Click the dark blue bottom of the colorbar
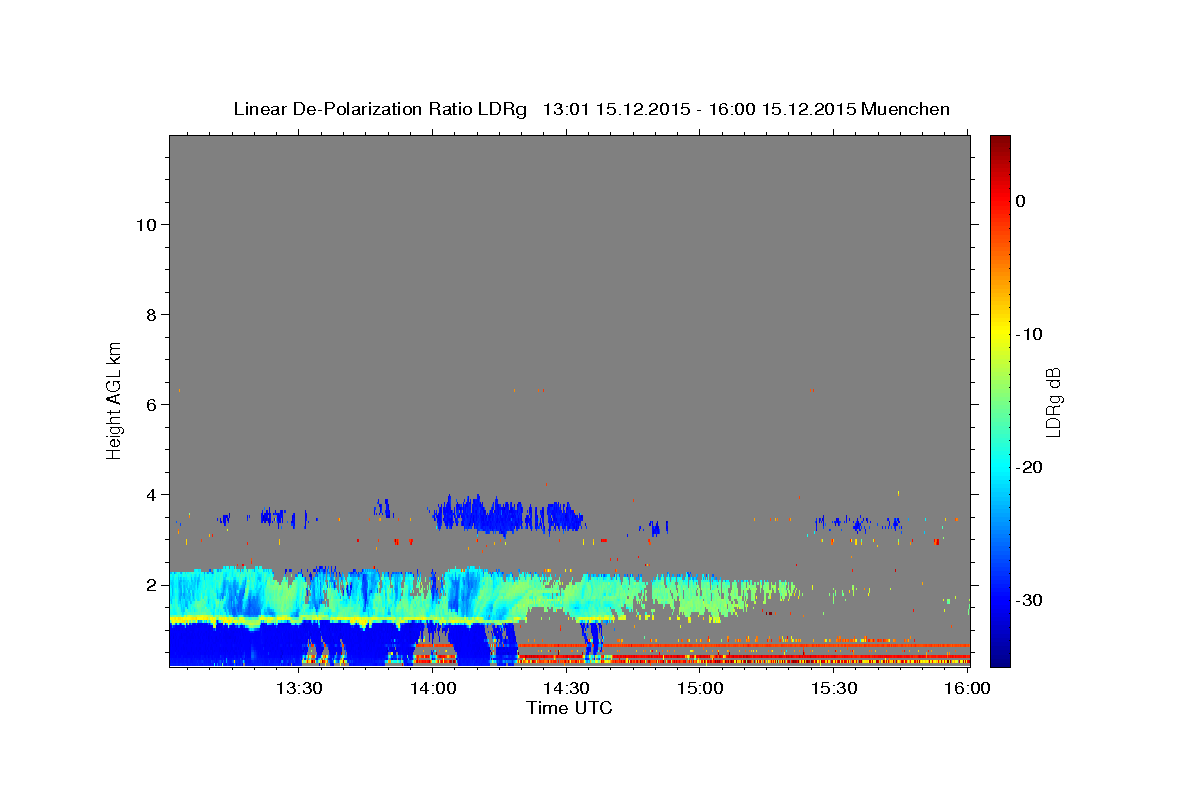1200x800 pixels. [x=1000, y=655]
